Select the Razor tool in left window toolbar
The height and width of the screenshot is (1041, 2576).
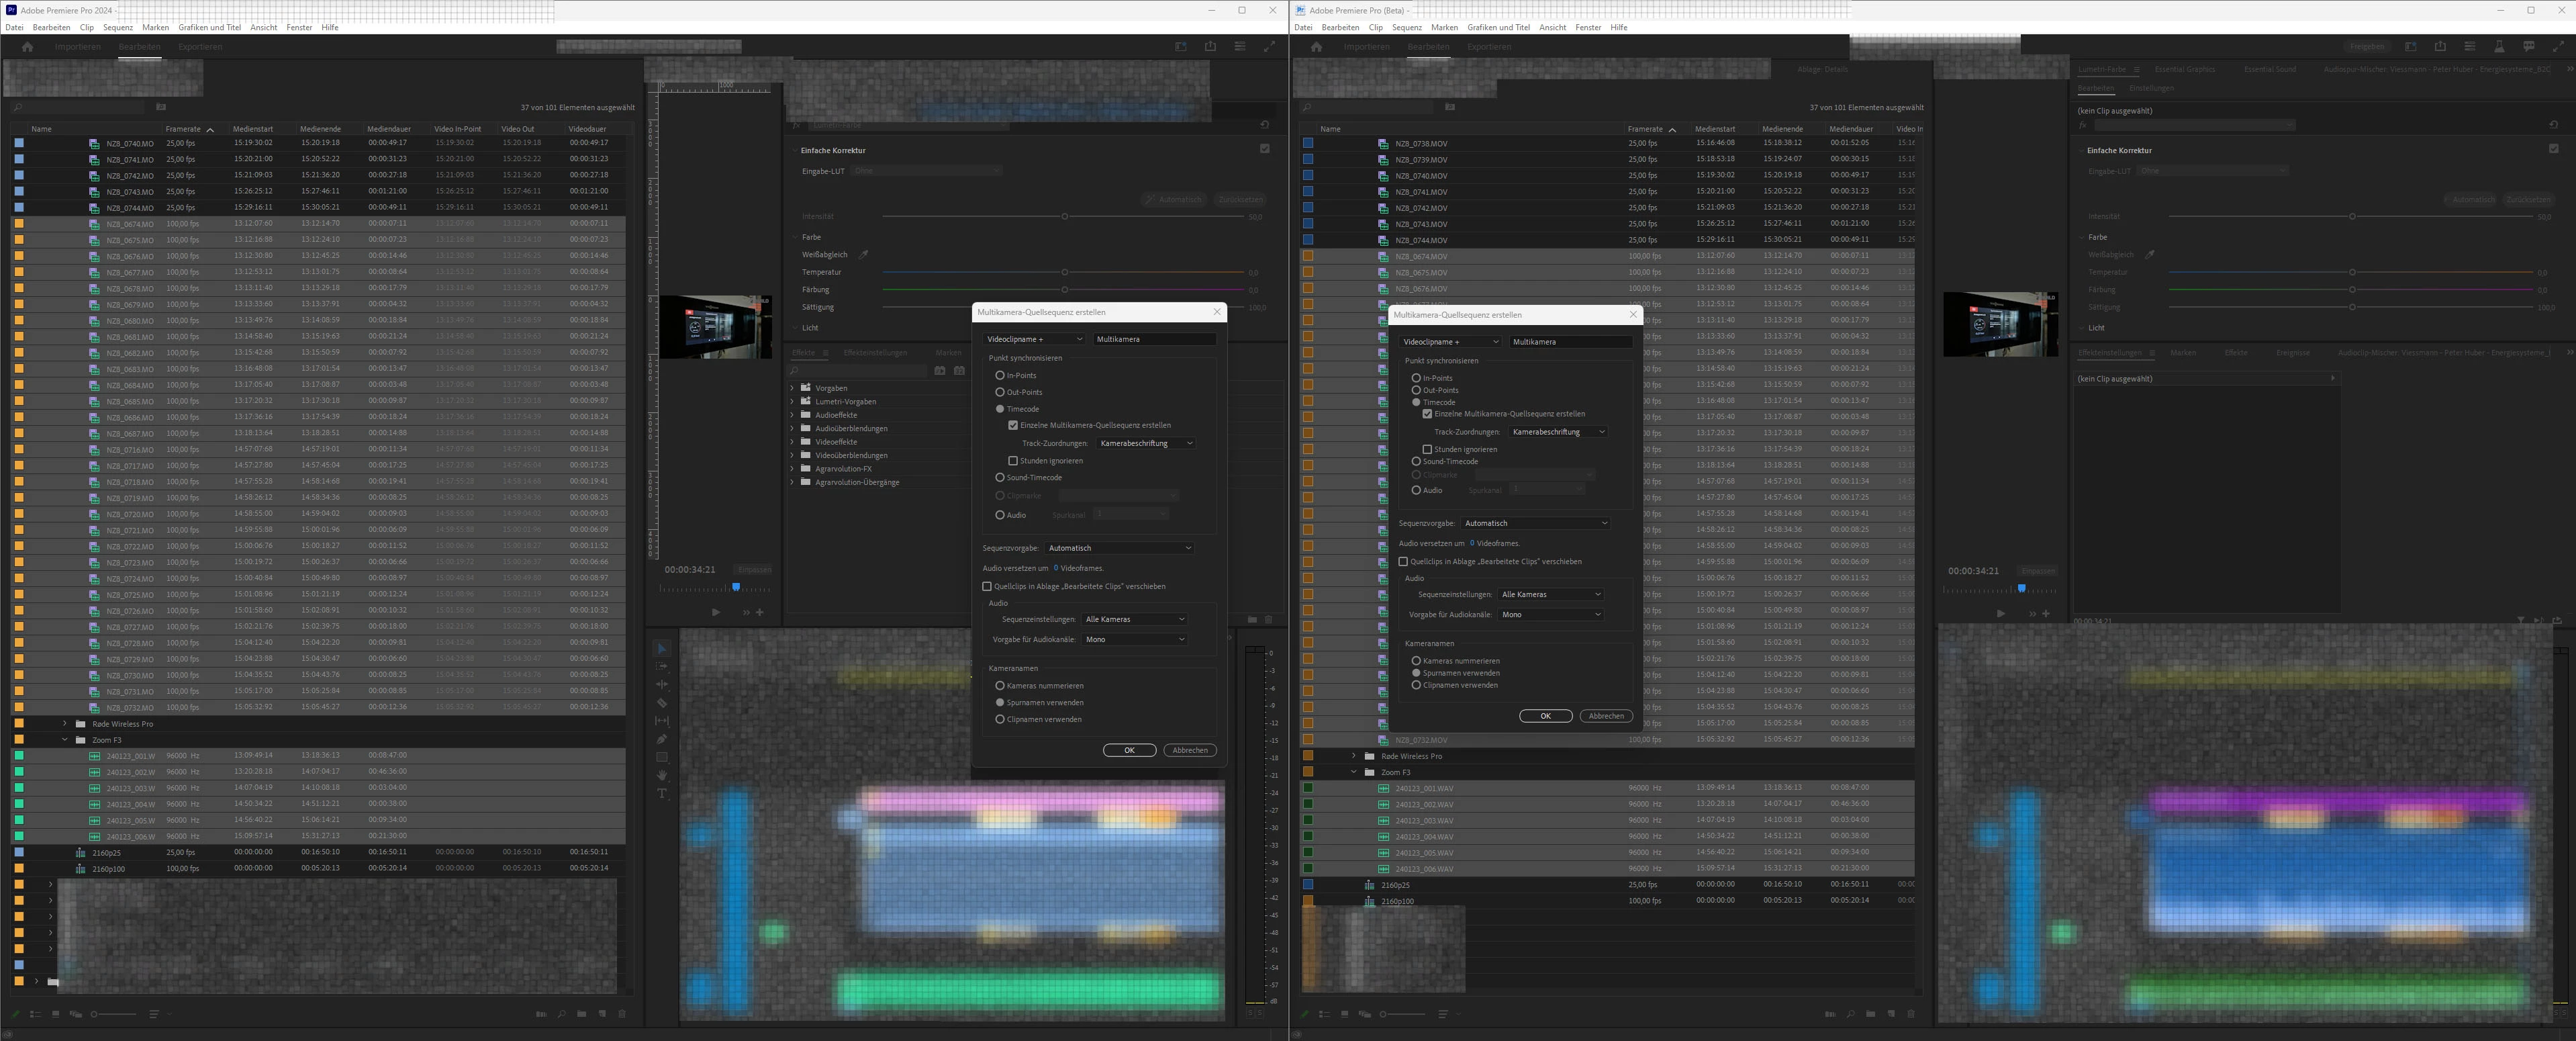pyautogui.click(x=662, y=703)
